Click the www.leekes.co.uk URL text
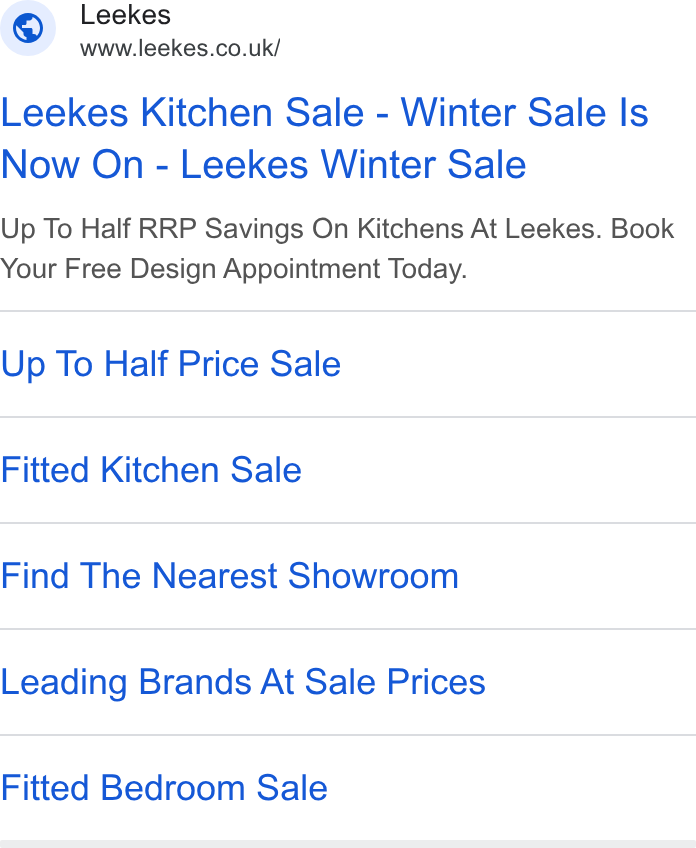This screenshot has height=848, width=696. [x=180, y=48]
